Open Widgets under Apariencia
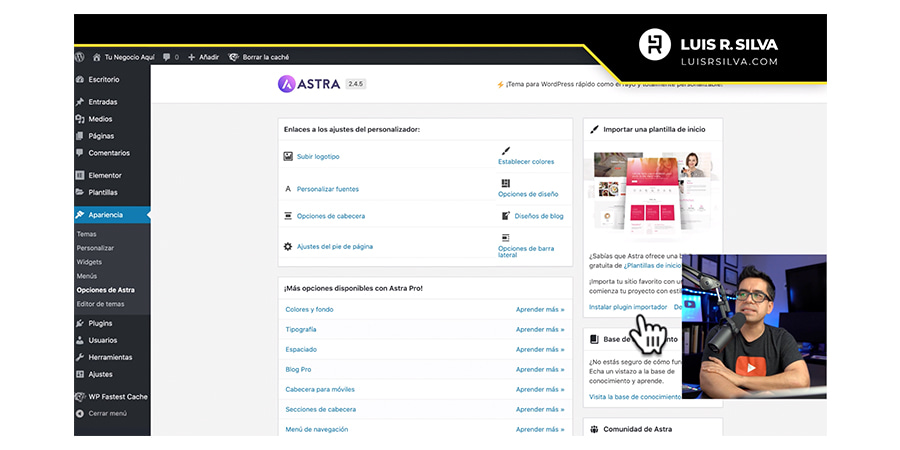 (89, 262)
